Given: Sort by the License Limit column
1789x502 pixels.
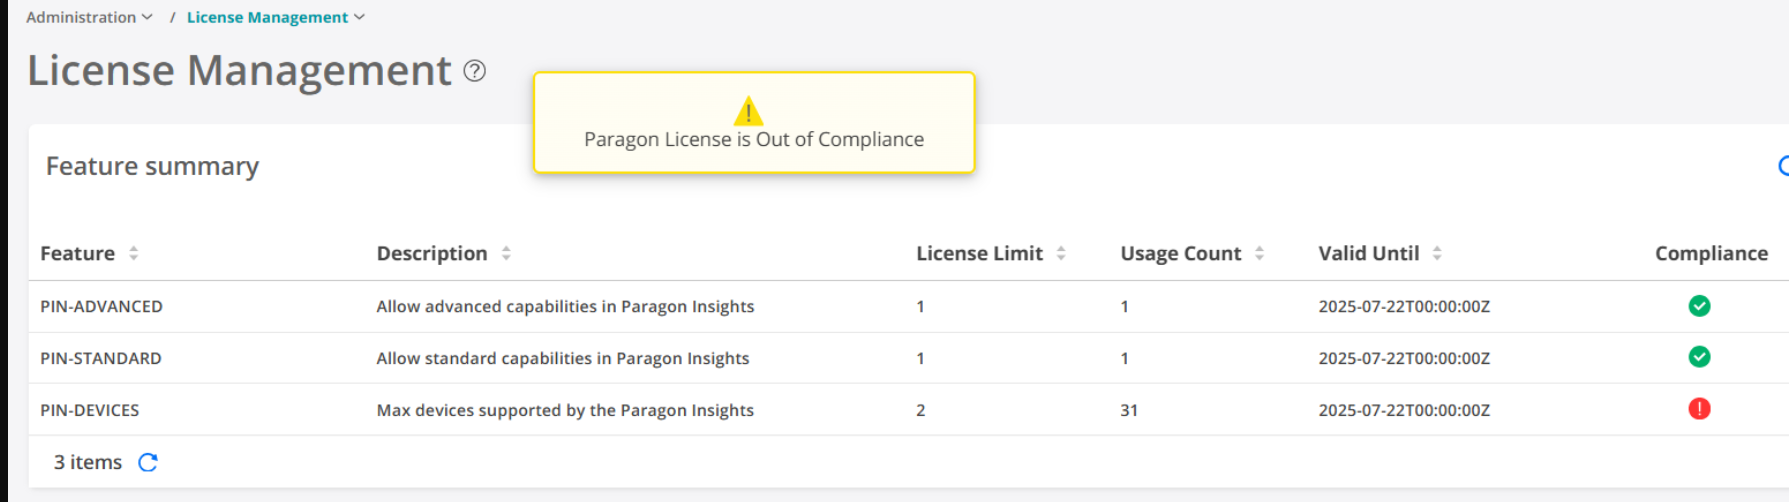Looking at the screenshot, I should coord(1061,253).
